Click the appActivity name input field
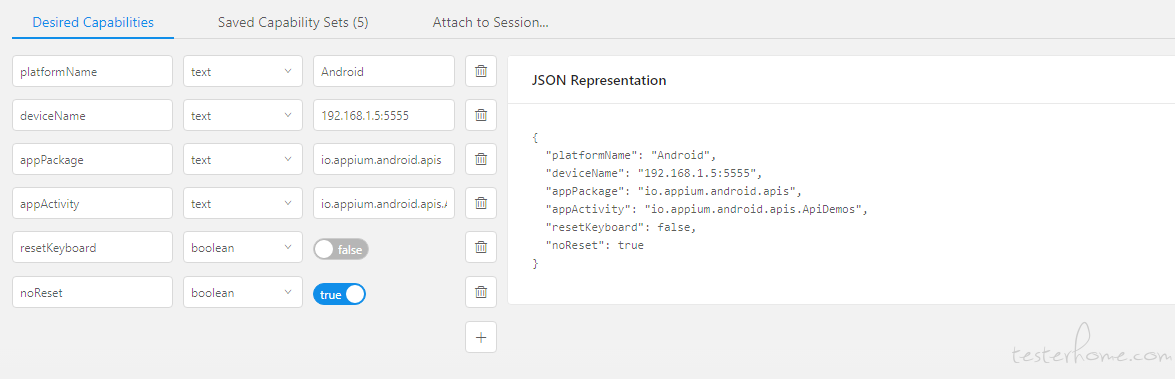This screenshot has width=1175, height=379. point(93,203)
